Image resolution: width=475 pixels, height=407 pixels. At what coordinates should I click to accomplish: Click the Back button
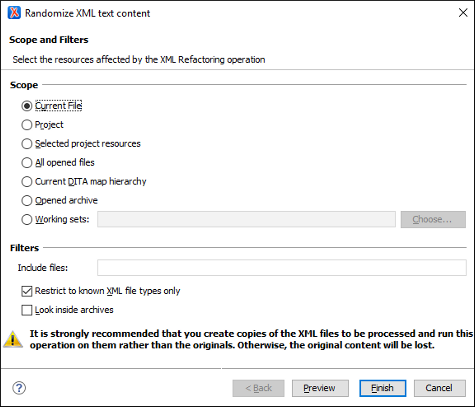click(258, 388)
